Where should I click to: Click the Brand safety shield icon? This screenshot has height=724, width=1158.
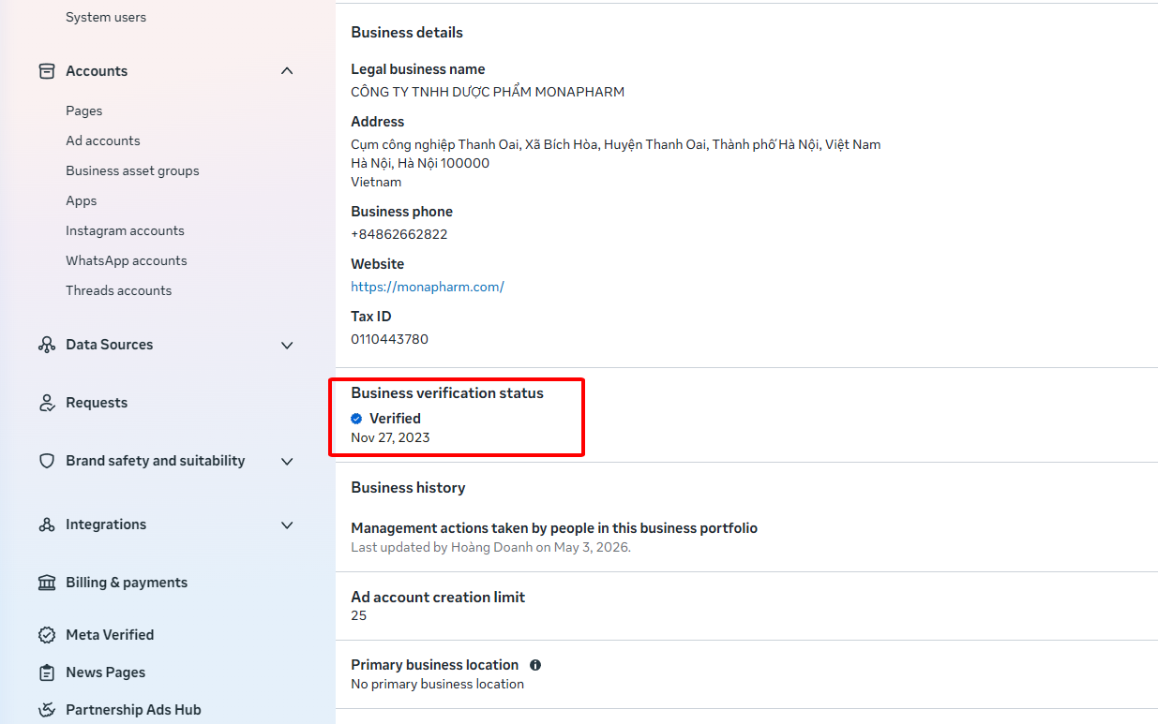(47, 461)
